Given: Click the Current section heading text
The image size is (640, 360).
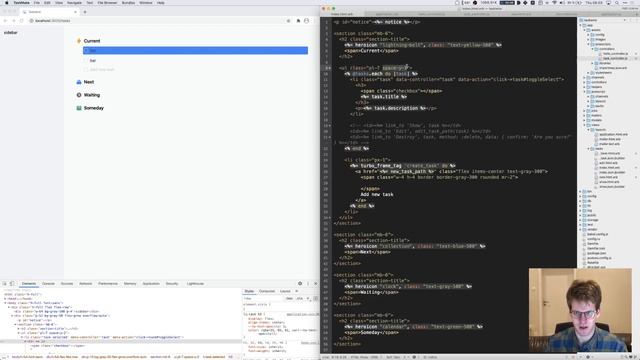Looking at the screenshot, I should [x=92, y=41].
